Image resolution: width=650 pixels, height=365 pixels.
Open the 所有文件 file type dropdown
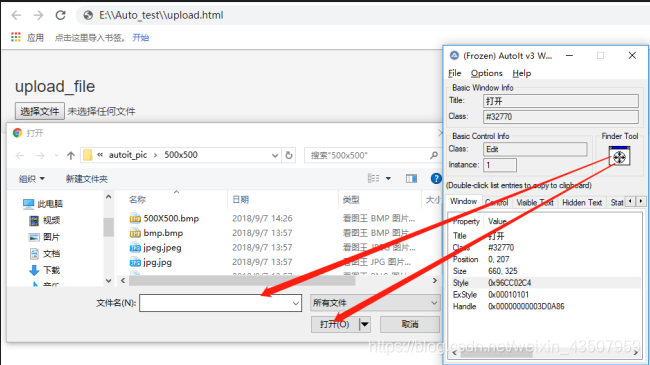coord(375,303)
